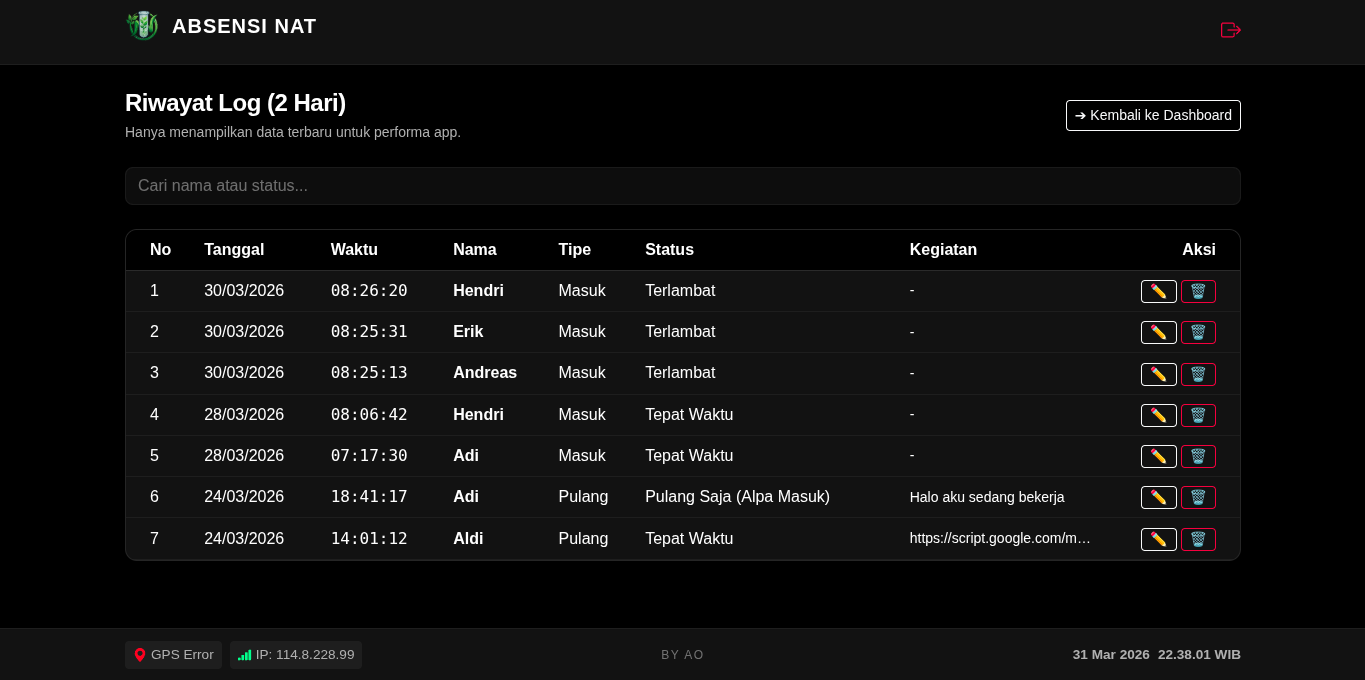The height and width of the screenshot is (680, 1365).
Task: Edit Aldi's 24/03/2026 Pulang record
Action: (x=1158, y=539)
